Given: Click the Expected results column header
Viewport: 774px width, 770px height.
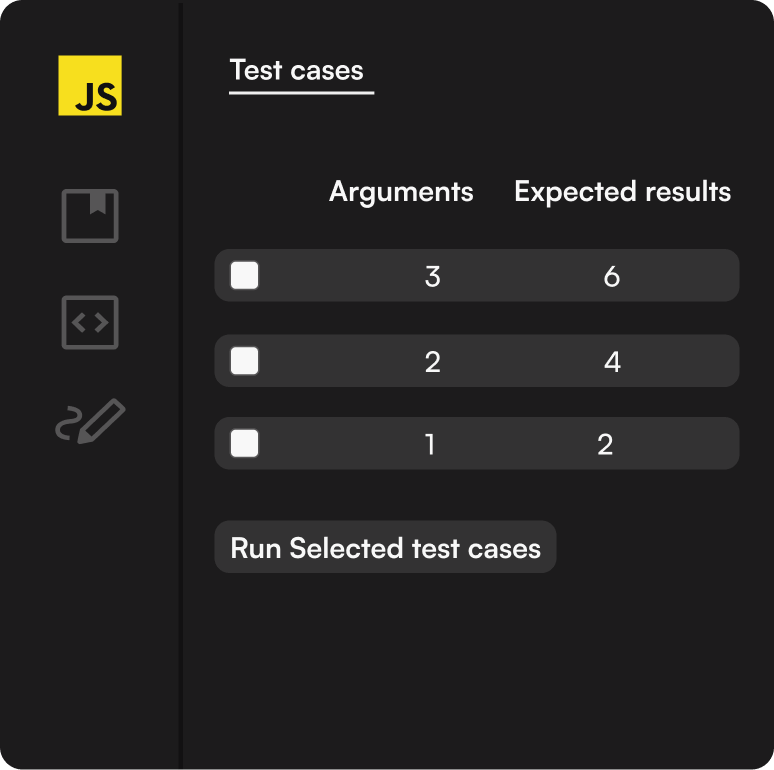Looking at the screenshot, I should point(622,192).
